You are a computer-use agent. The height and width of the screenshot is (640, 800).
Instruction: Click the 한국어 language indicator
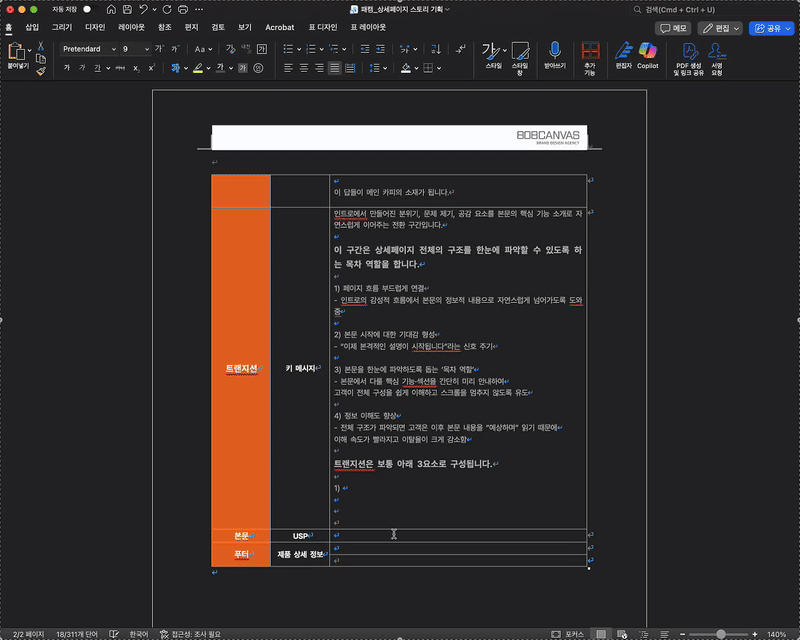click(x=138, y=634)
